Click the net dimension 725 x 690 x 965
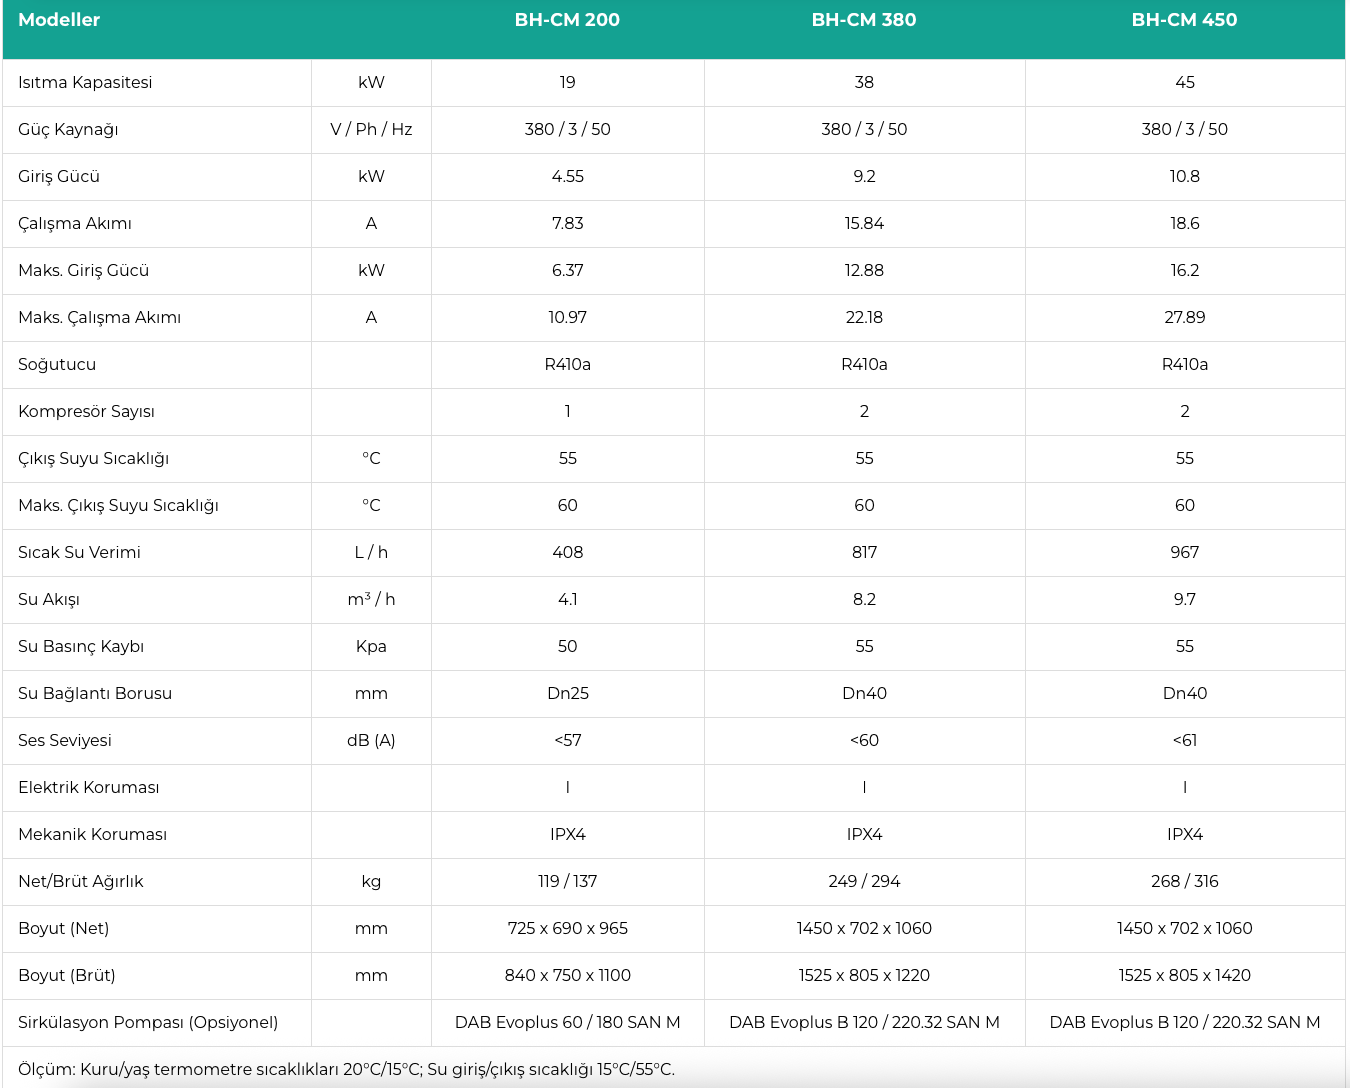 pyautogui.click(x=567, y=929)
